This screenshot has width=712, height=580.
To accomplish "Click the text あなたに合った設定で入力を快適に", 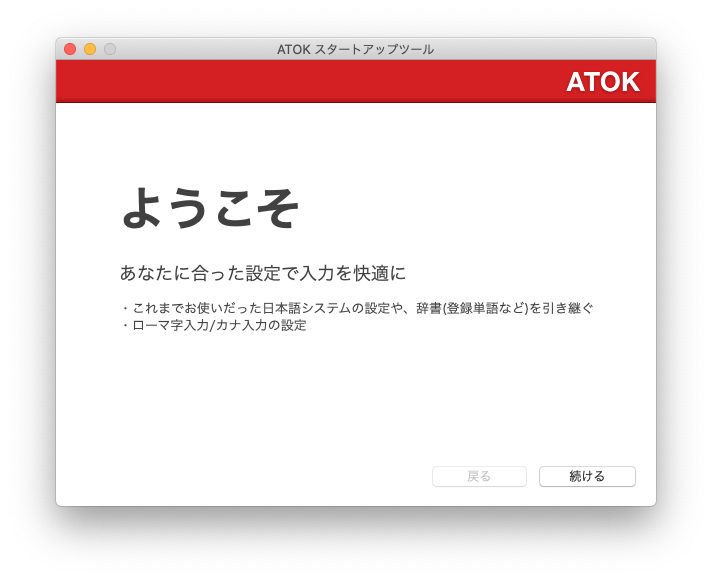I will click(262, 273).
